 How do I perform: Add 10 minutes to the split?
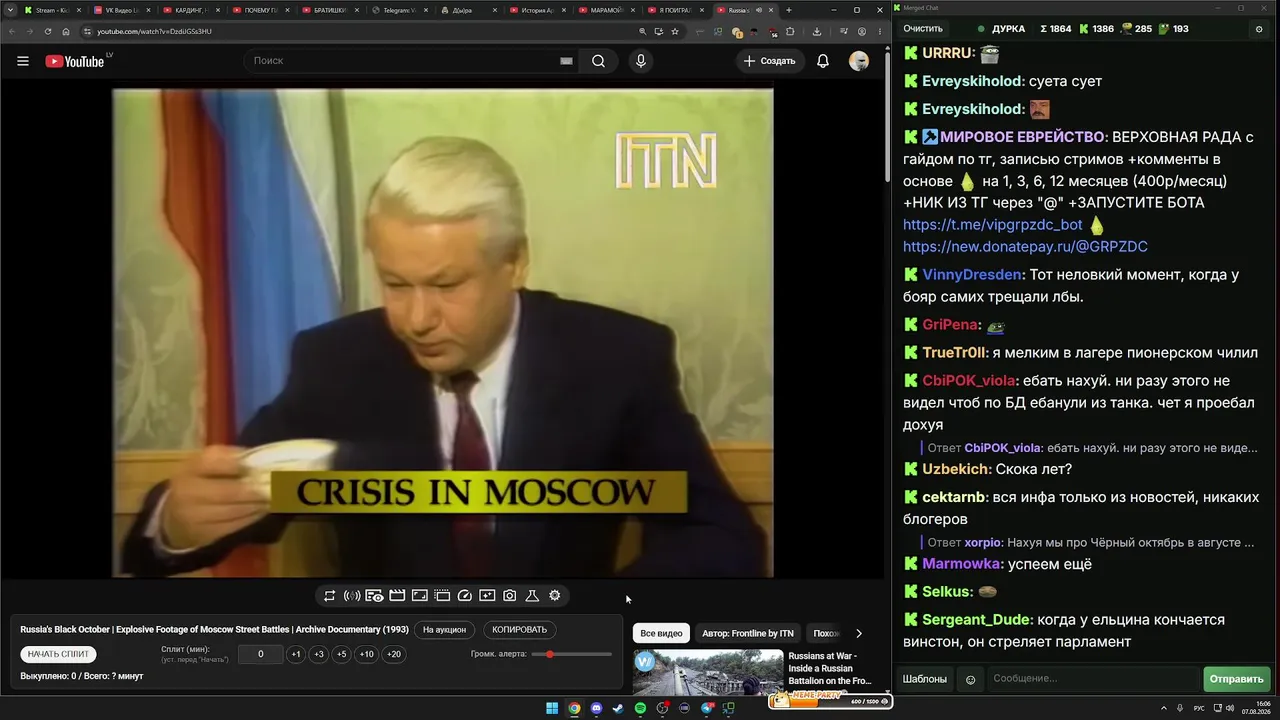click(367, 654)
